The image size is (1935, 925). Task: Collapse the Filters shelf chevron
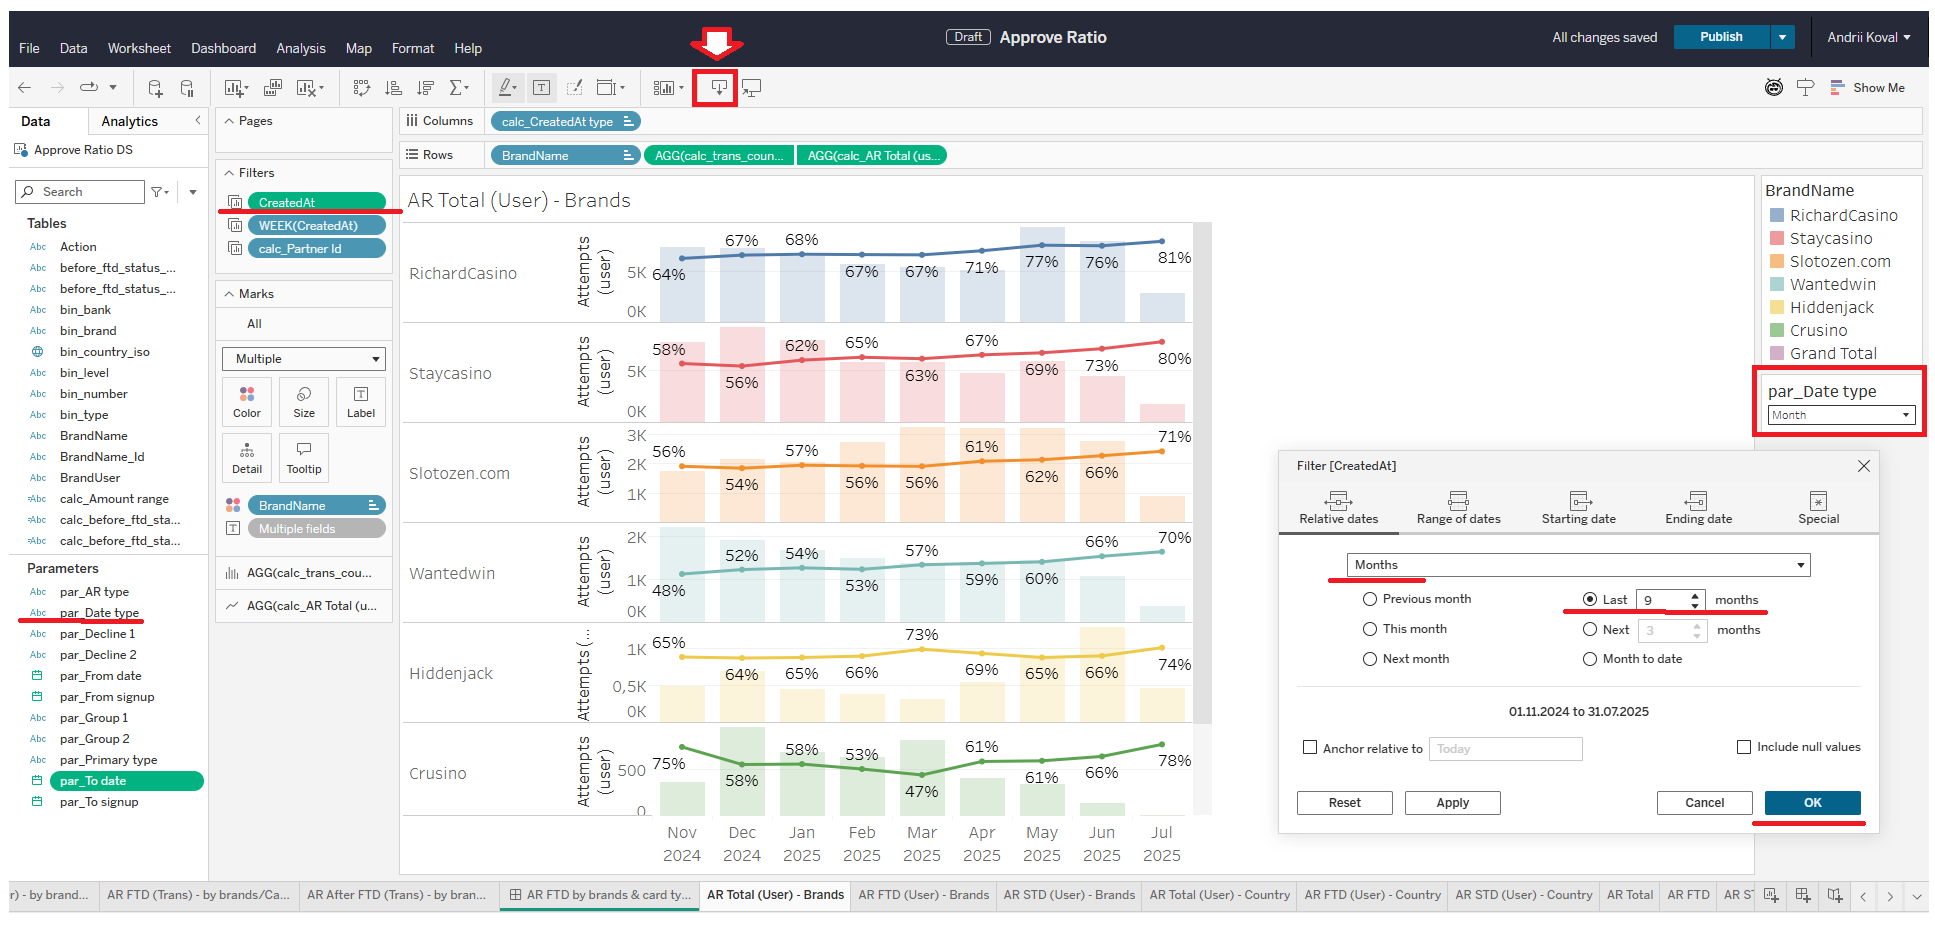click(x=229, y=173)
